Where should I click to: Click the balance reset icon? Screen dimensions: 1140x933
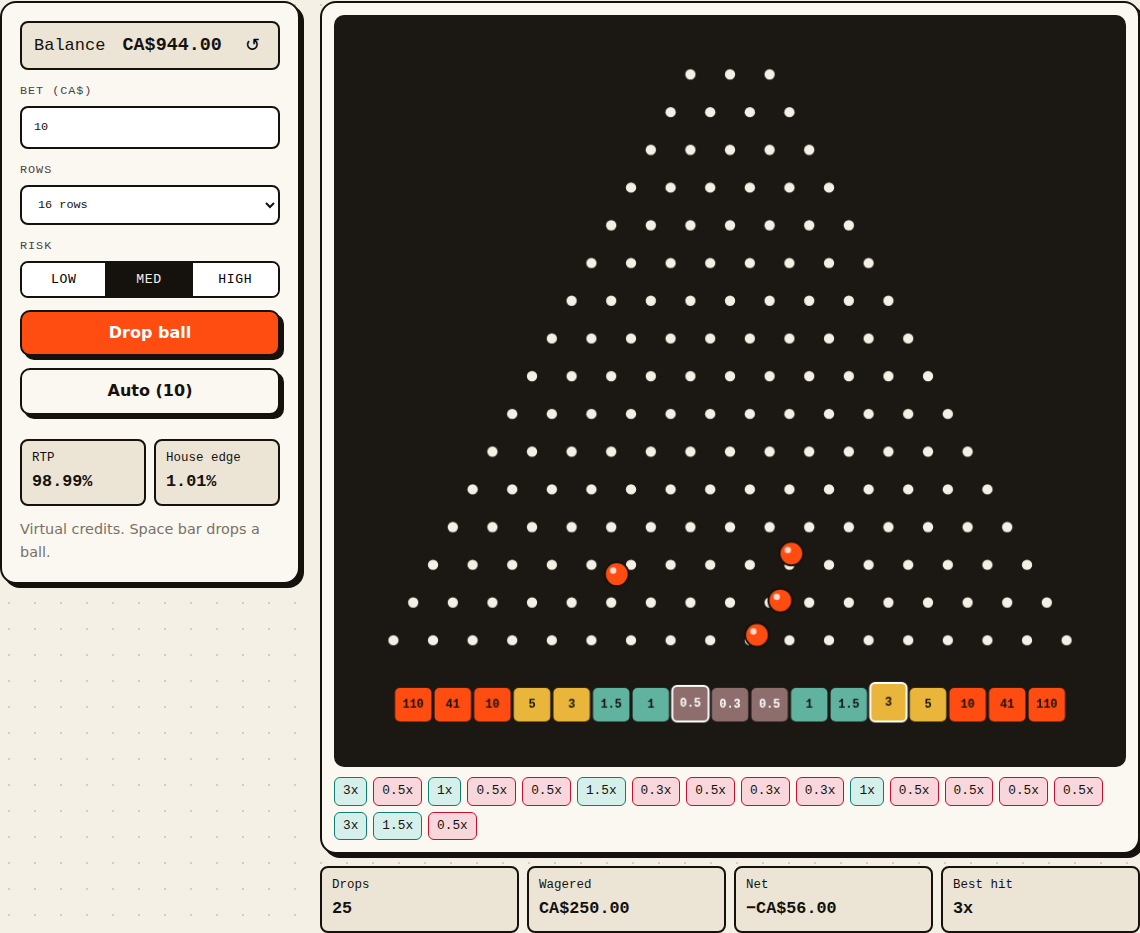click(252, 44)
